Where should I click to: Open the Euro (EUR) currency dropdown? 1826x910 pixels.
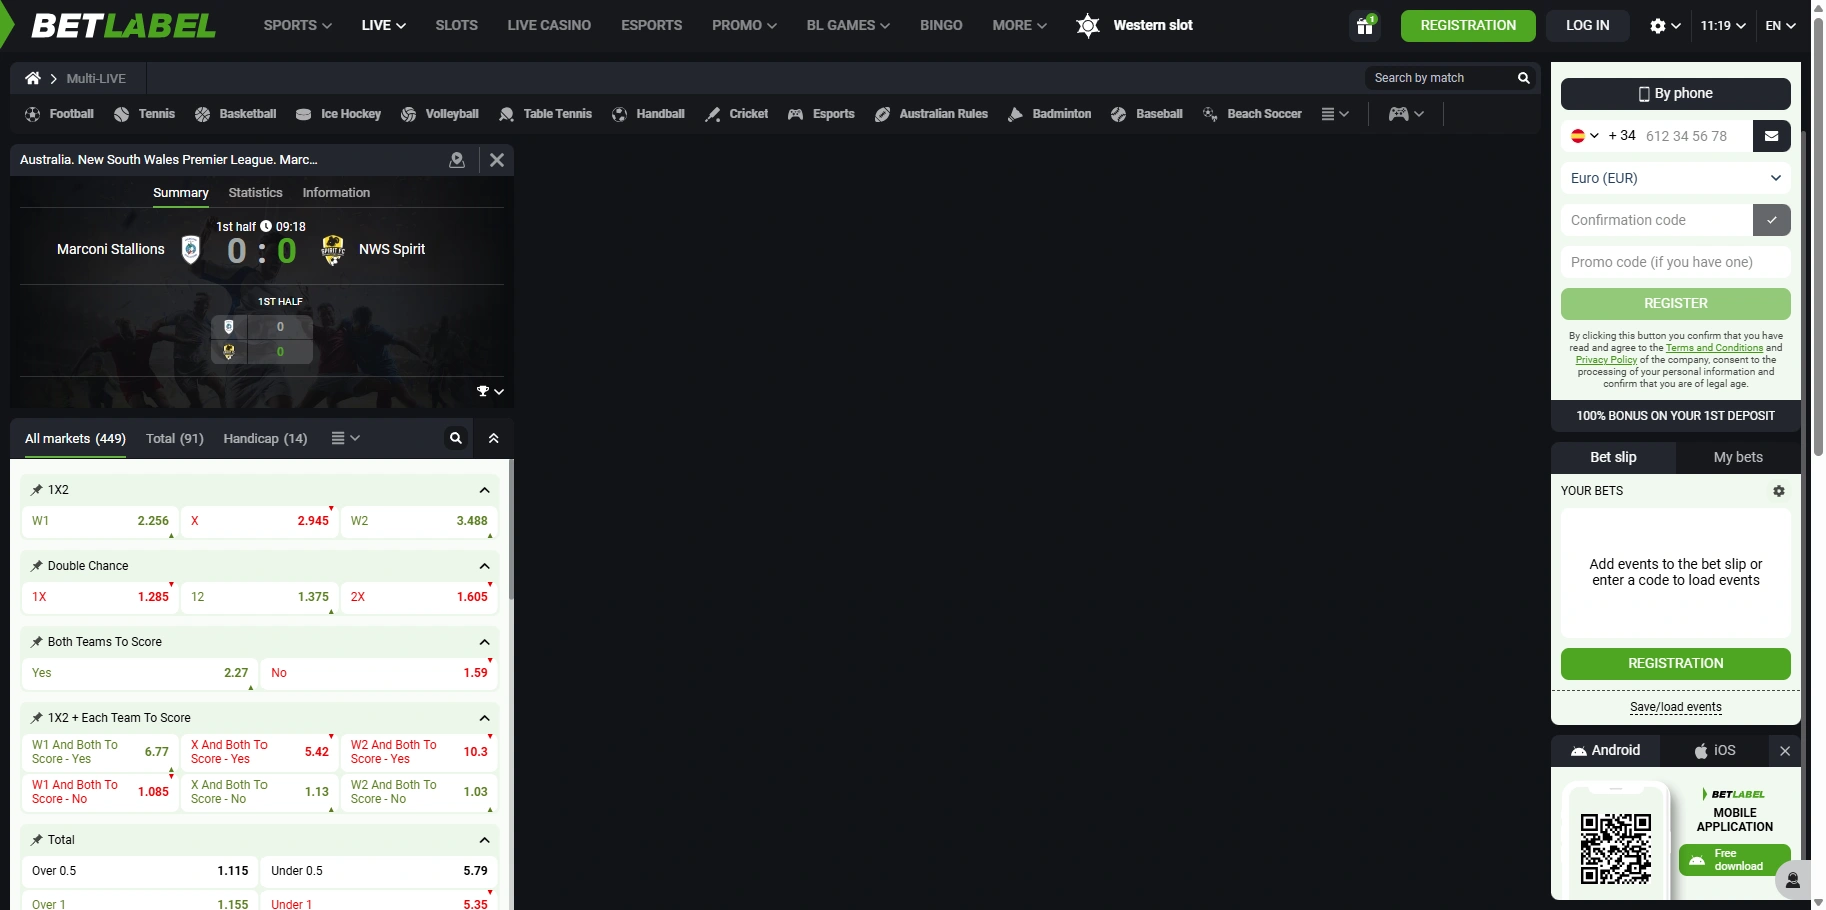click(x=1675, y=178)
